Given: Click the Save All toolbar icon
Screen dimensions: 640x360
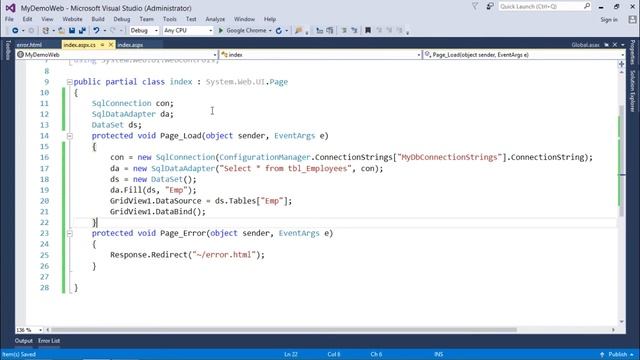Looking at the screenshot, I should (82, 31).
